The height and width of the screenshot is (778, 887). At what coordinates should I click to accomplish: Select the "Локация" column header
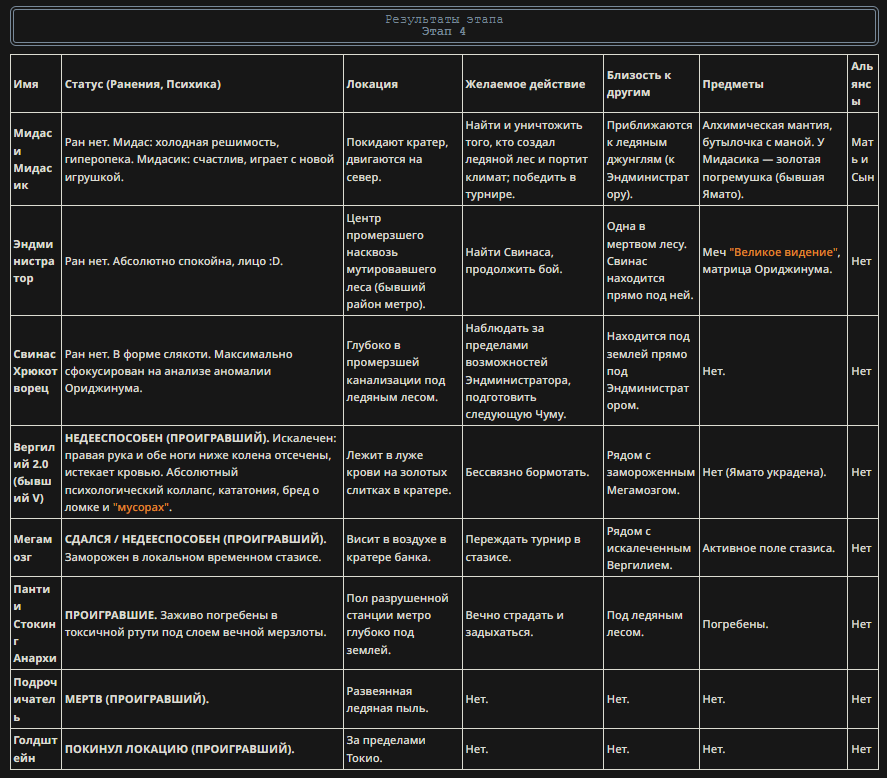372,84
